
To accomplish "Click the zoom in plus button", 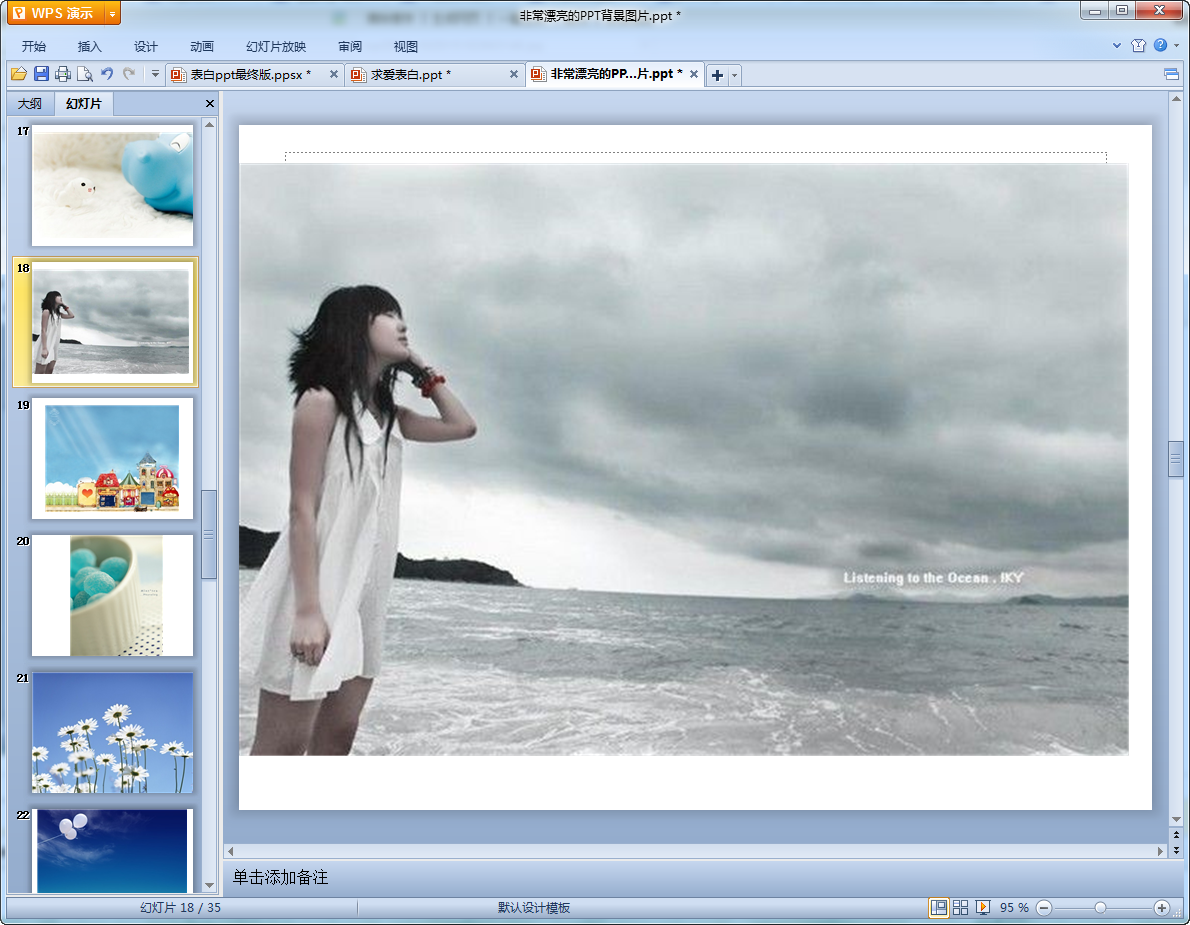I will point(1161,907).
